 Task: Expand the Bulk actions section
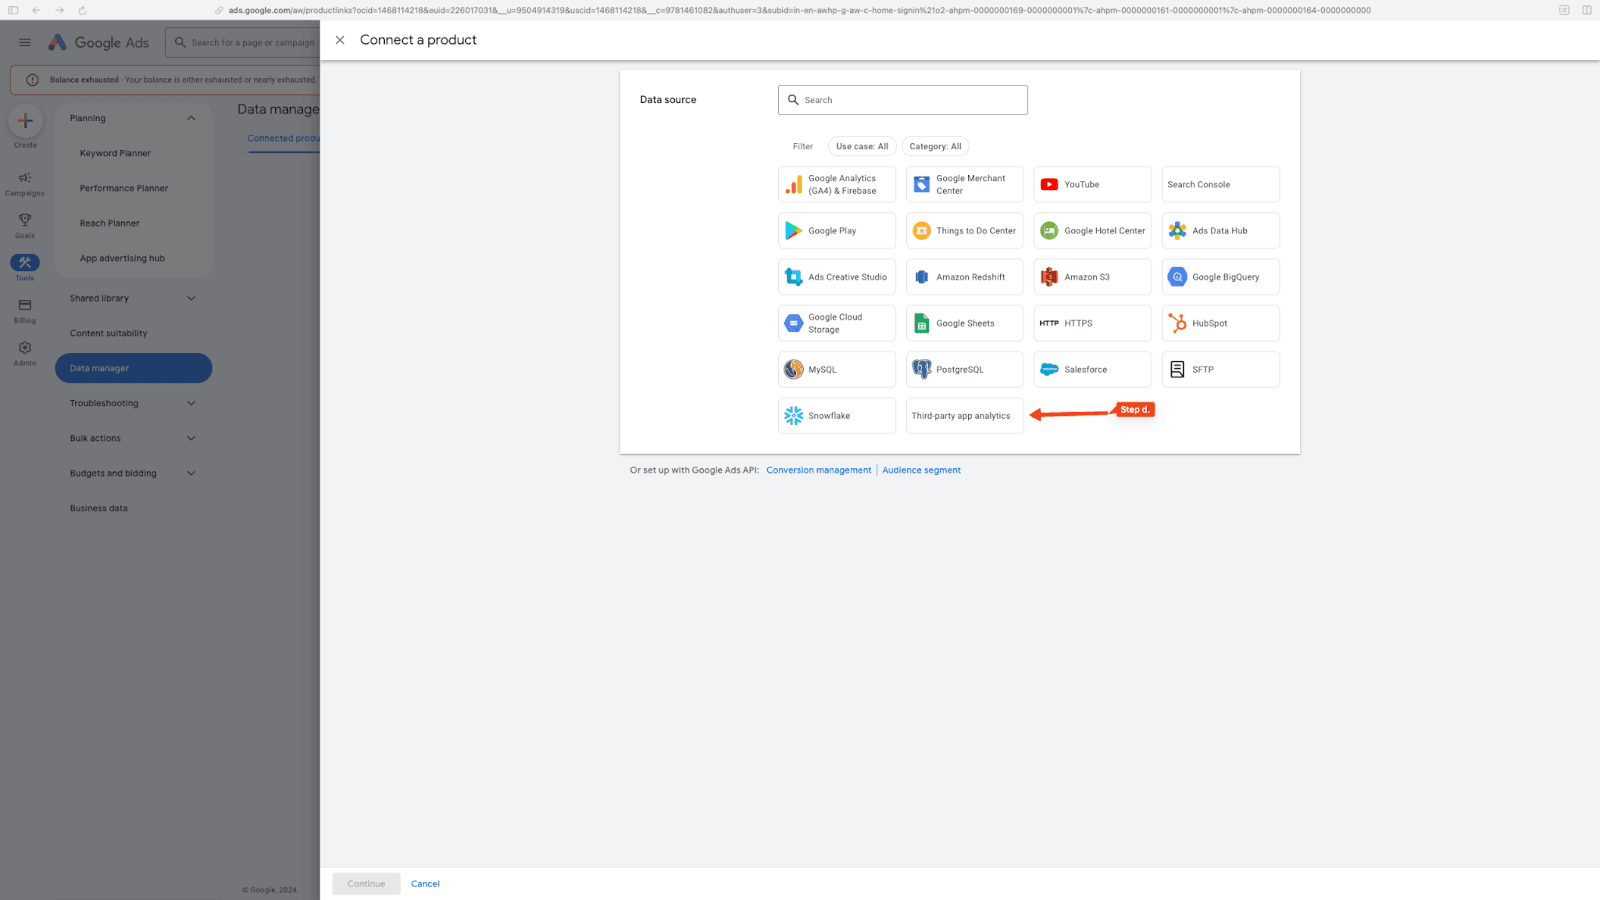(133, 438)
